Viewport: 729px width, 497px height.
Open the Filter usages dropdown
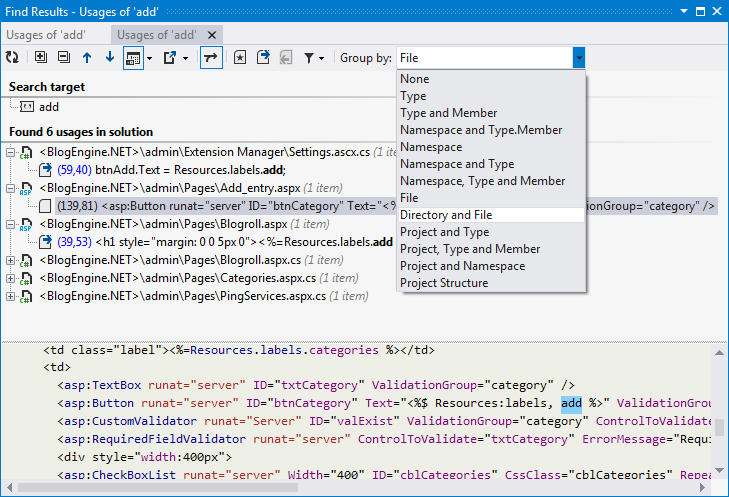[313, 59]
